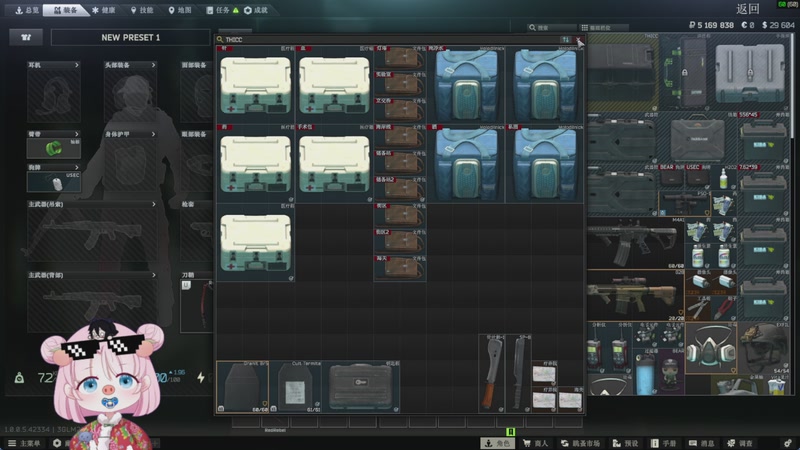Click the stash vertical scrollbar
The width and height of the screenshot is (800, 450).
point(793,86)
